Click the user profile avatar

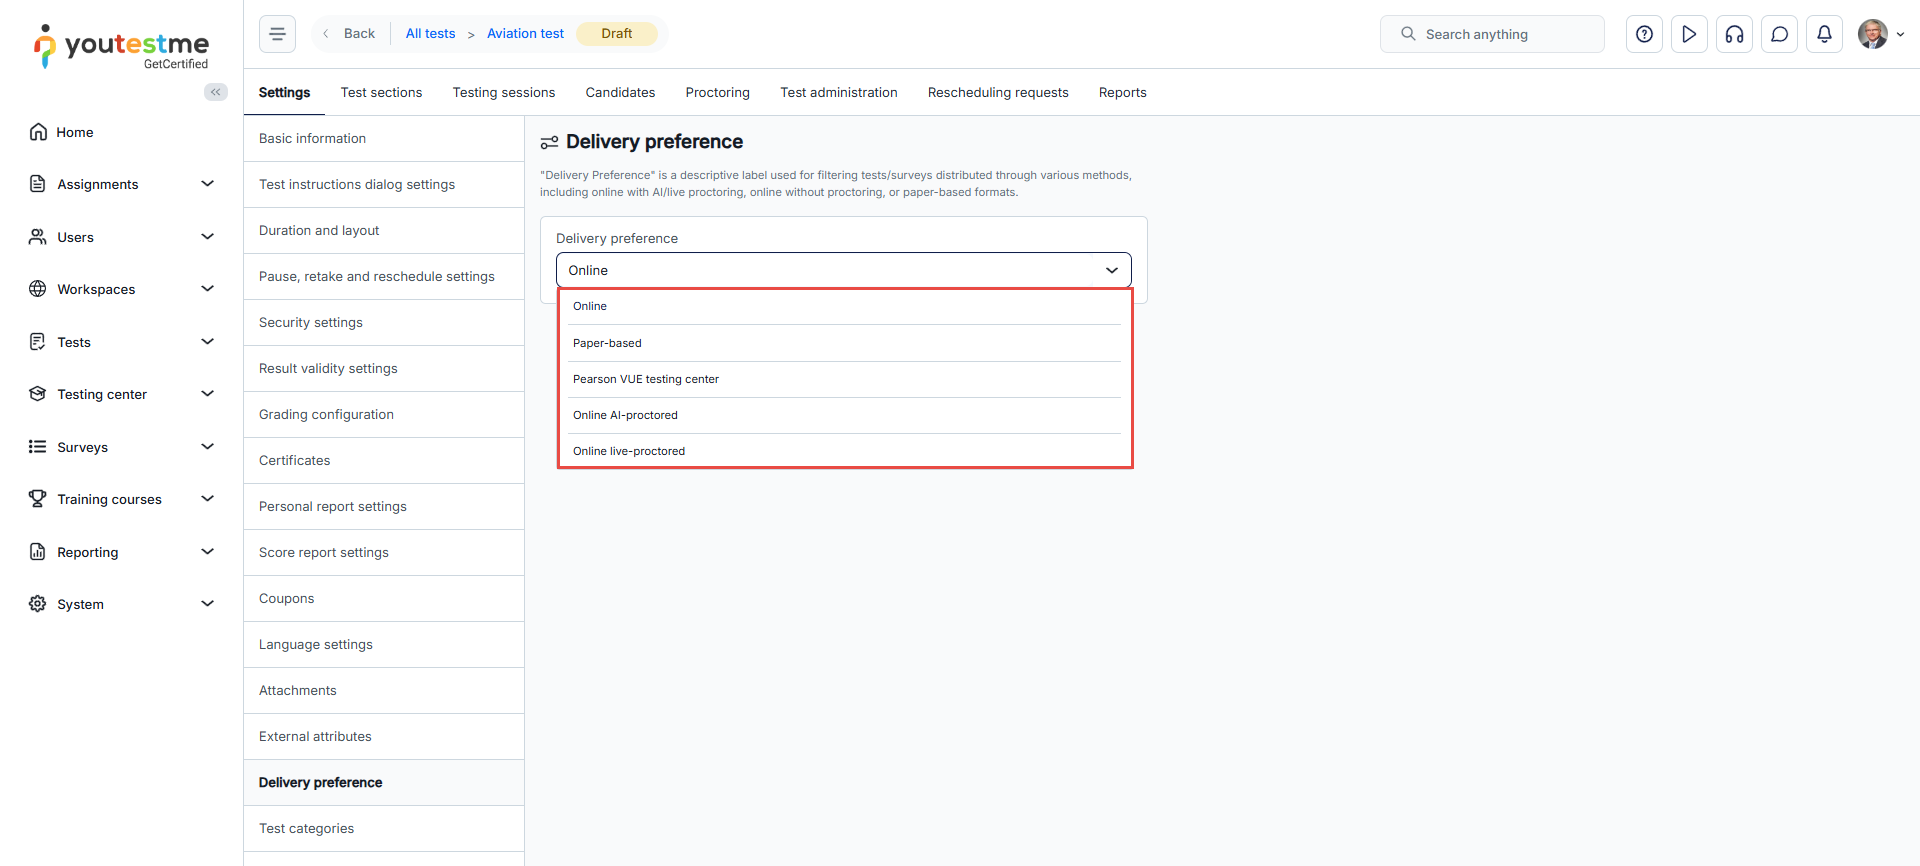coord(1872,34)
